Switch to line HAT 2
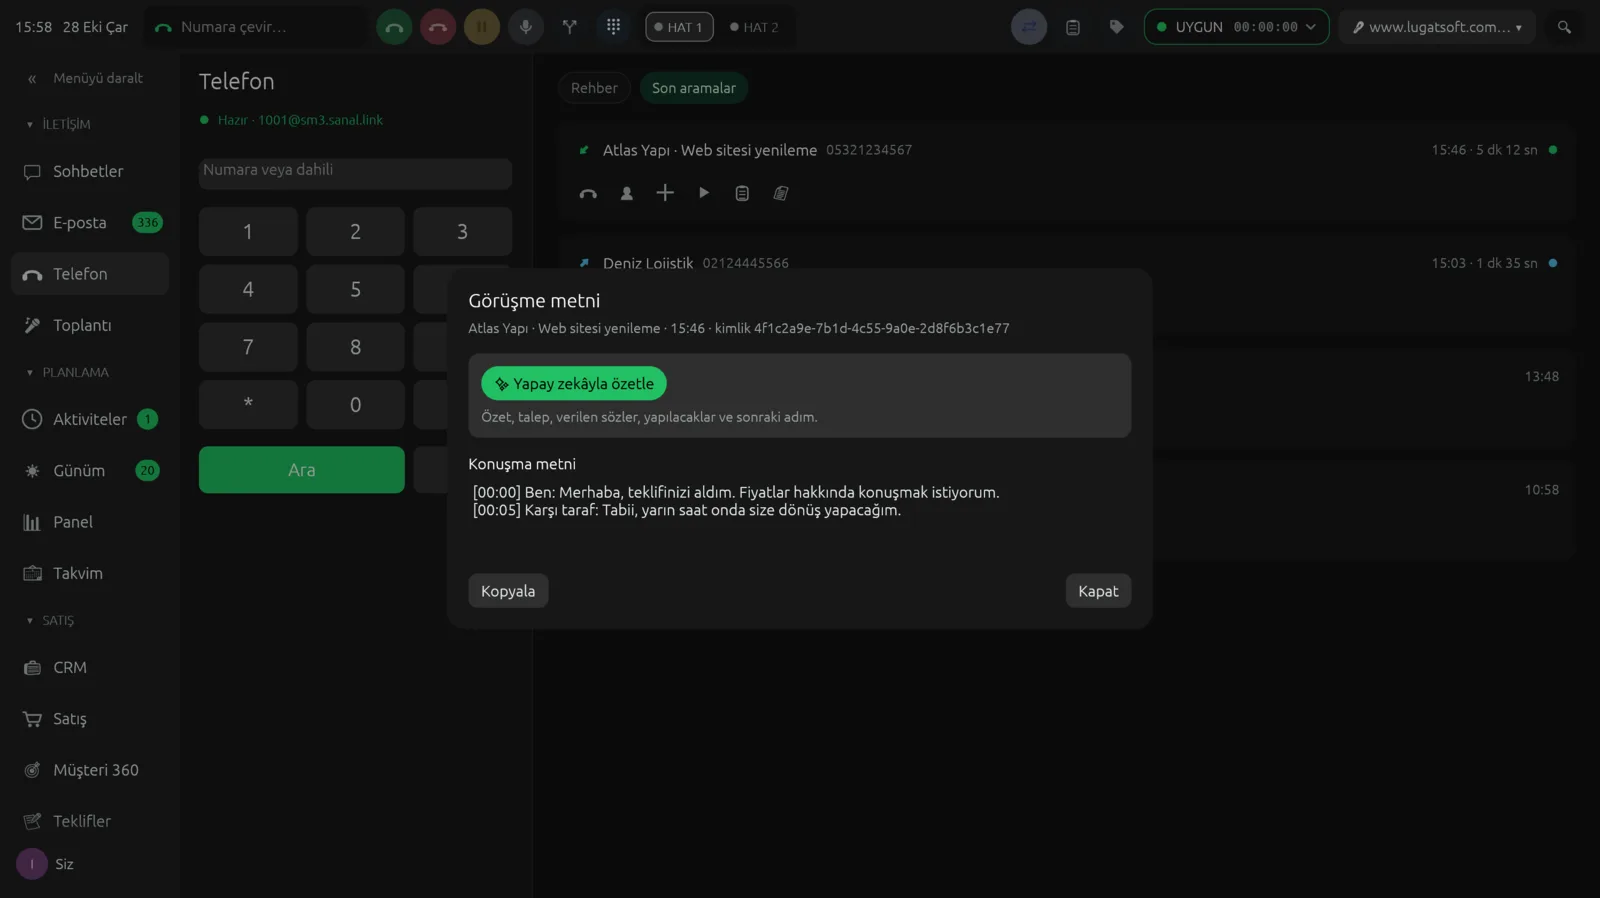Screen dimensions: 1600x898 [755, 27]
